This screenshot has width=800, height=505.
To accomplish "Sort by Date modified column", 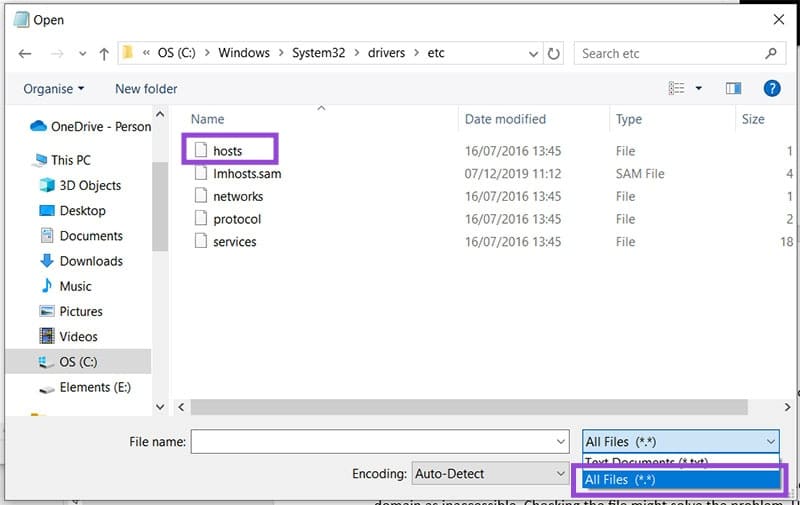I will (505, 119).
